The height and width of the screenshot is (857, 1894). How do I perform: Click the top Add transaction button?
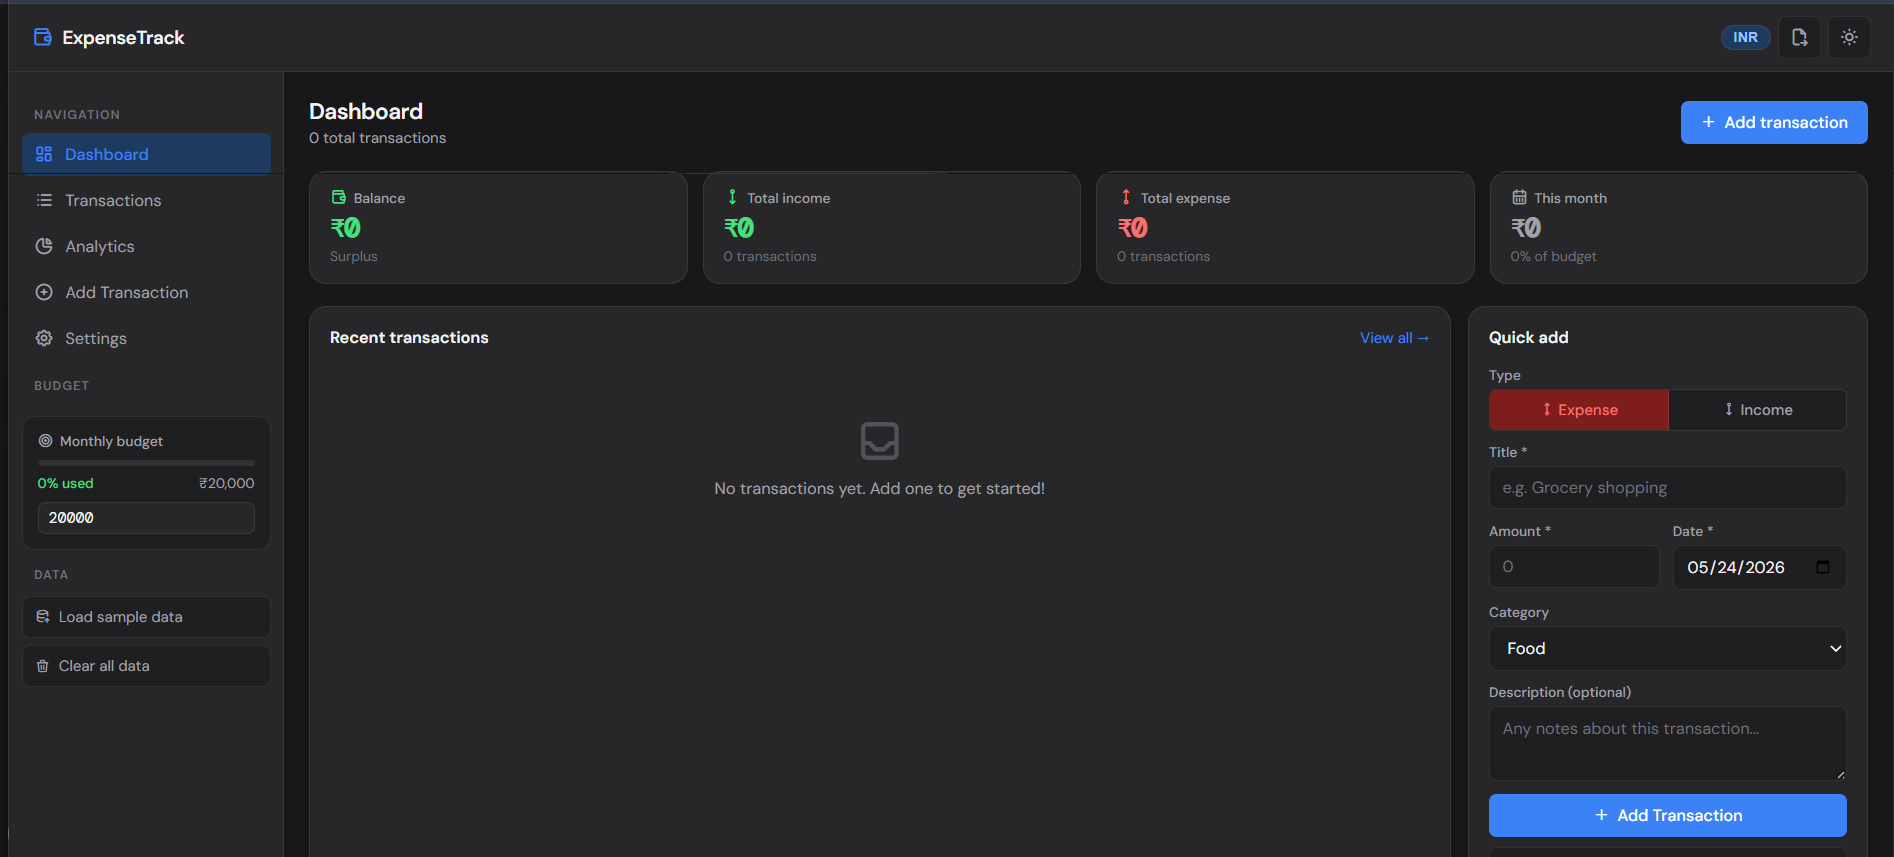(1774, 122)
